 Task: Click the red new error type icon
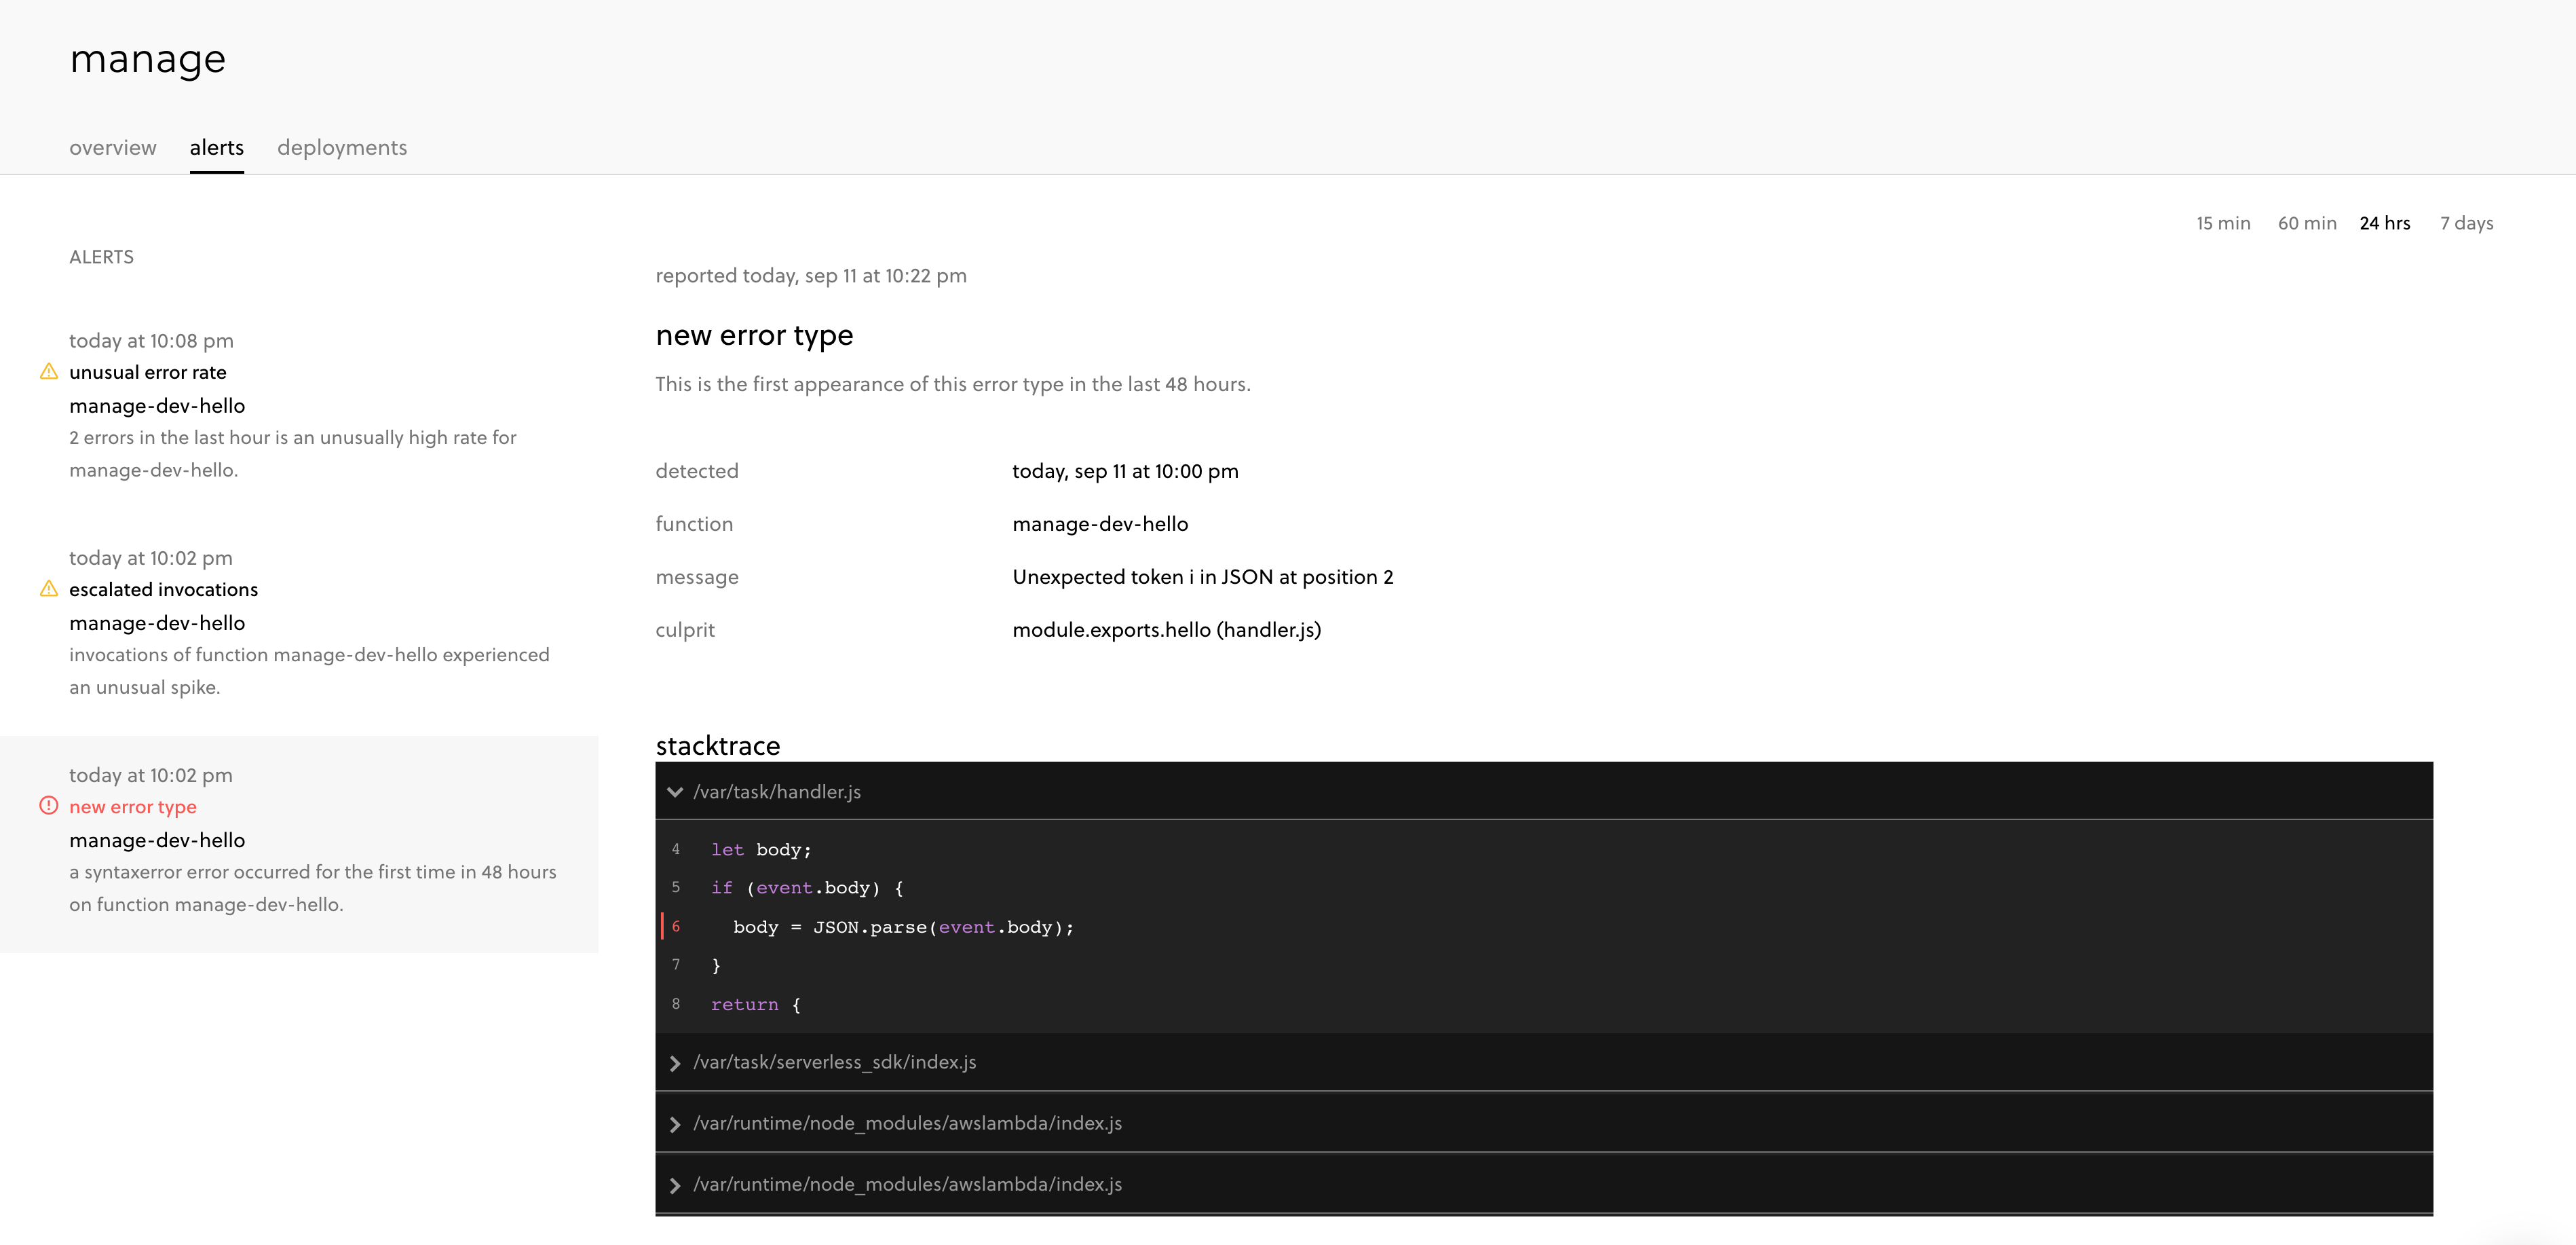pyautogui.click(x=48, y=806)
